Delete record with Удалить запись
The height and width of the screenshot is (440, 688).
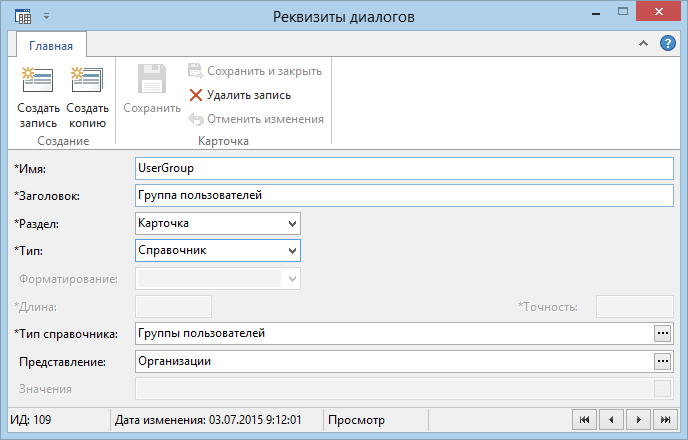point(240,95)
